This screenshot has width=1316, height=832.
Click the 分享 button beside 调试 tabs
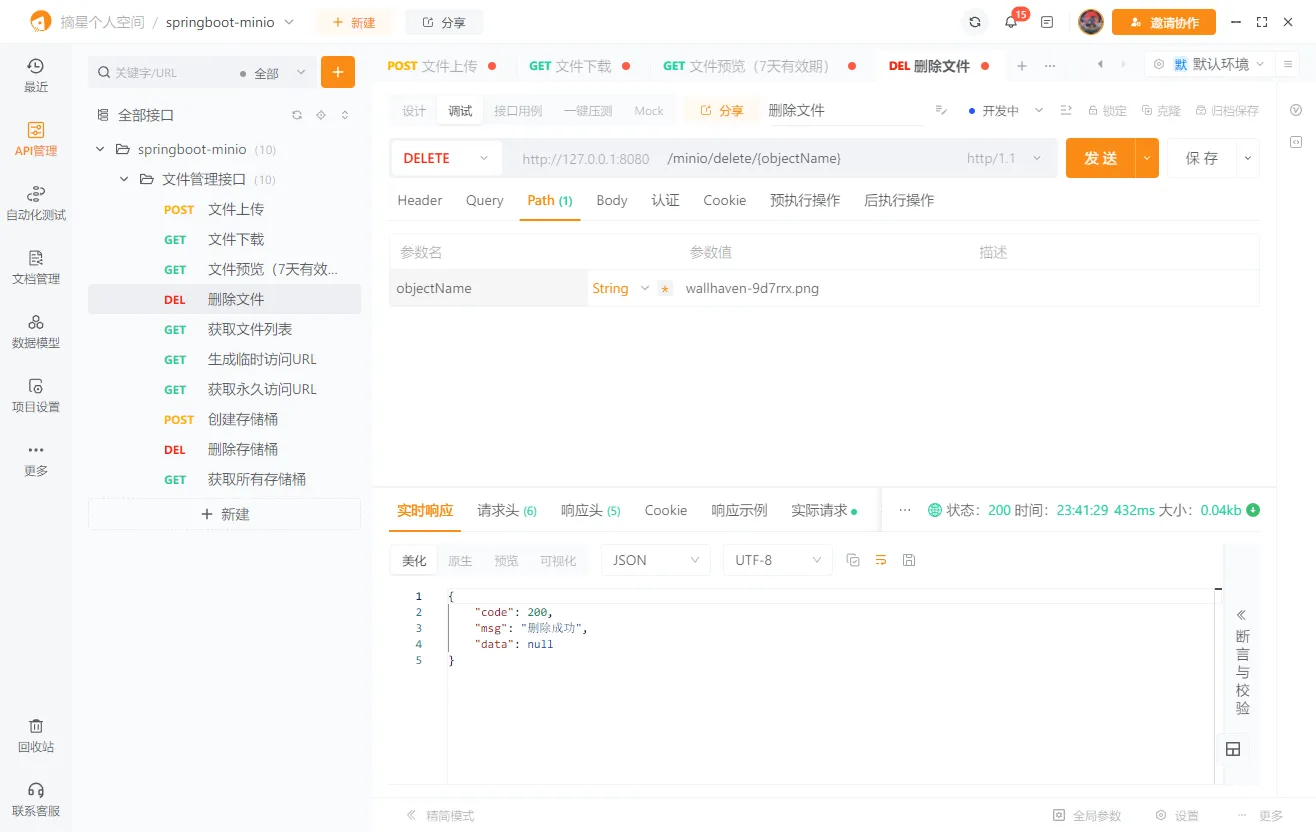click(x=722, y=110)
